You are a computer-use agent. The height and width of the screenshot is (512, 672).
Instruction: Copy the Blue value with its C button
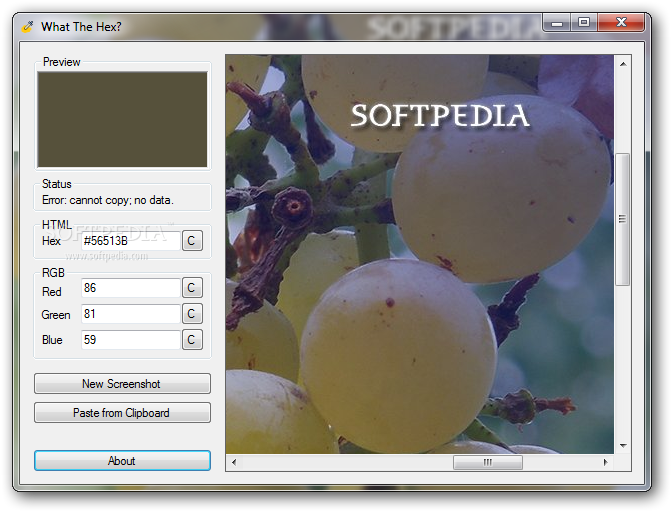click(x=192, y=340)
